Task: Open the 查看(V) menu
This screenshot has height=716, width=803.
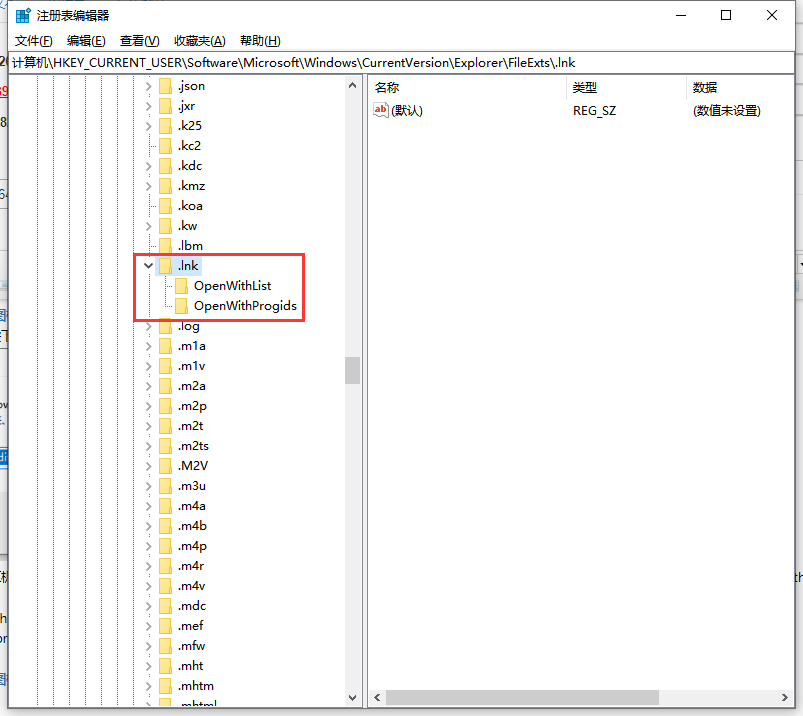Action: [139, 41]
